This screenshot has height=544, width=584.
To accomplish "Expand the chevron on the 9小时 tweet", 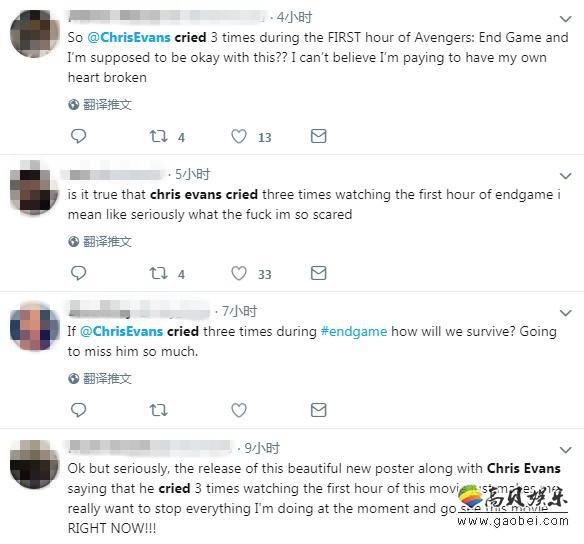I will (565, 450).
